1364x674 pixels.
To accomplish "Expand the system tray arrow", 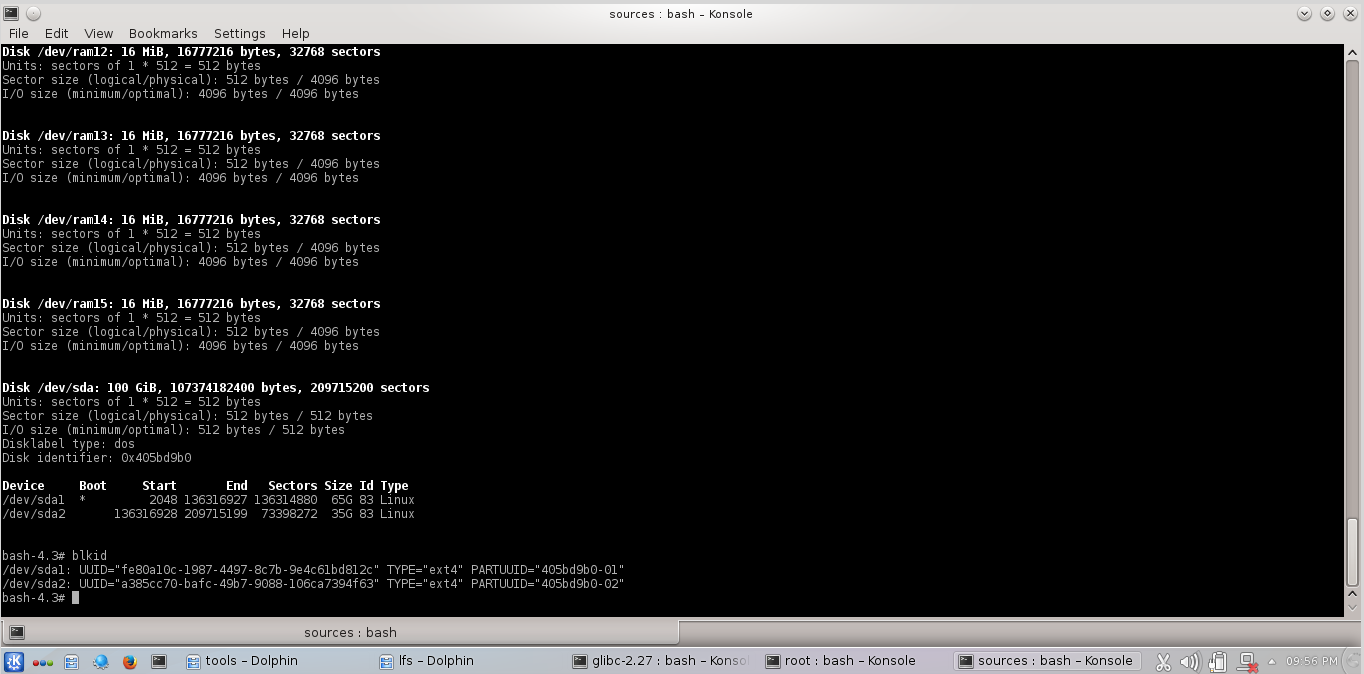I will (1273, 661).
